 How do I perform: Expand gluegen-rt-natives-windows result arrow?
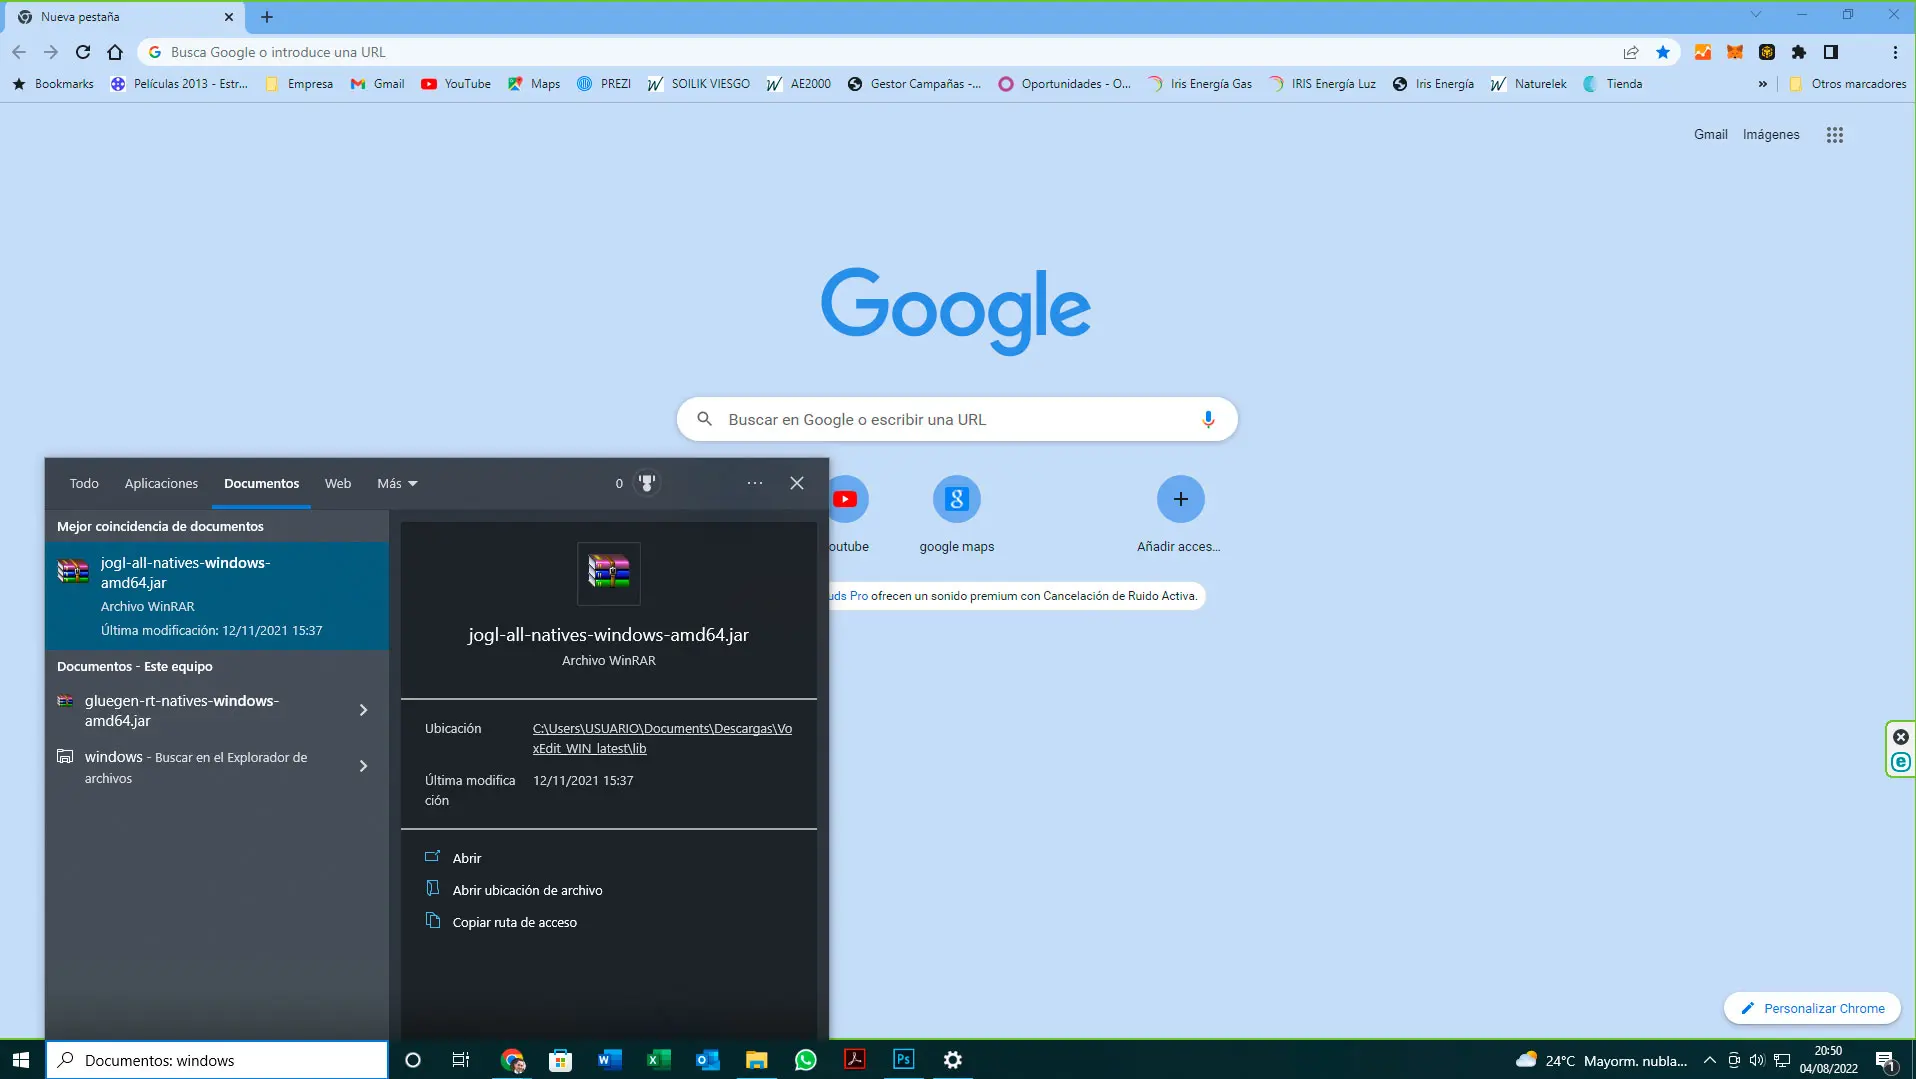pyautogui.click(x=363, y=710)
